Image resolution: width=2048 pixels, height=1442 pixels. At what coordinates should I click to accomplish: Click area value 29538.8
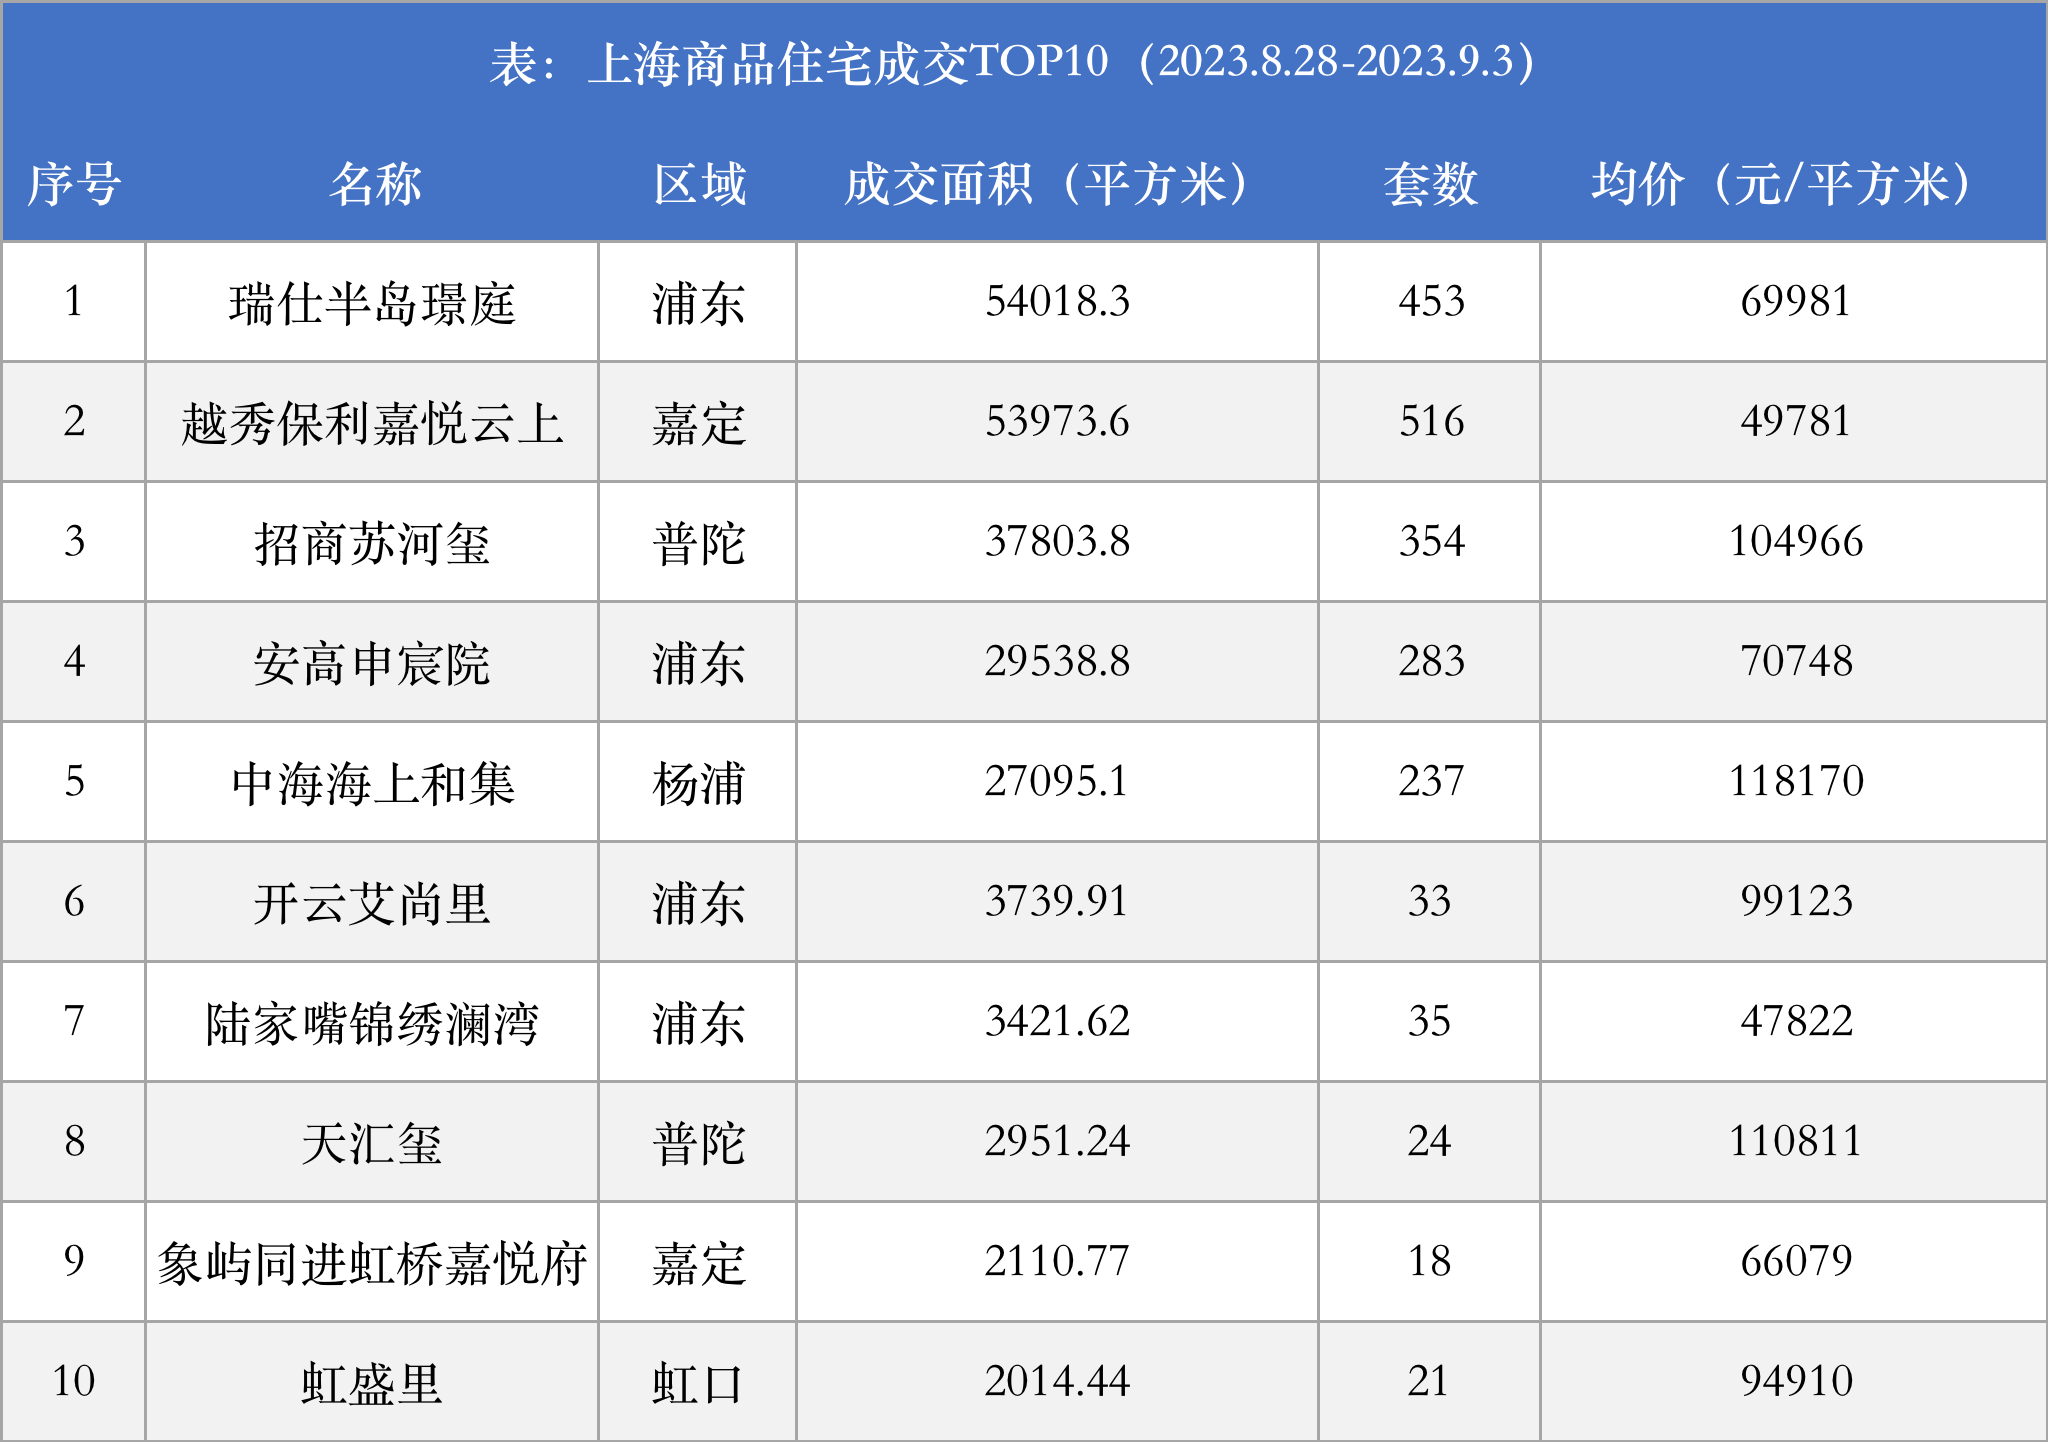pyautogui.click(x=1058, y=661)
